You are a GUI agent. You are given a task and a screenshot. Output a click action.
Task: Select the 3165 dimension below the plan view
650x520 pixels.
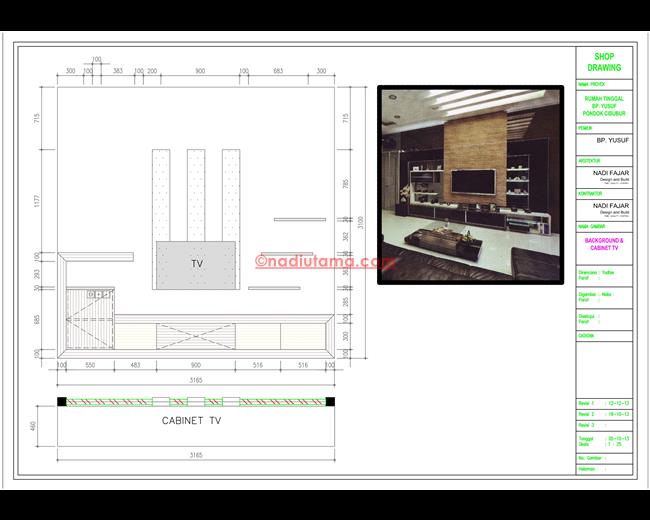pos(196,455)
